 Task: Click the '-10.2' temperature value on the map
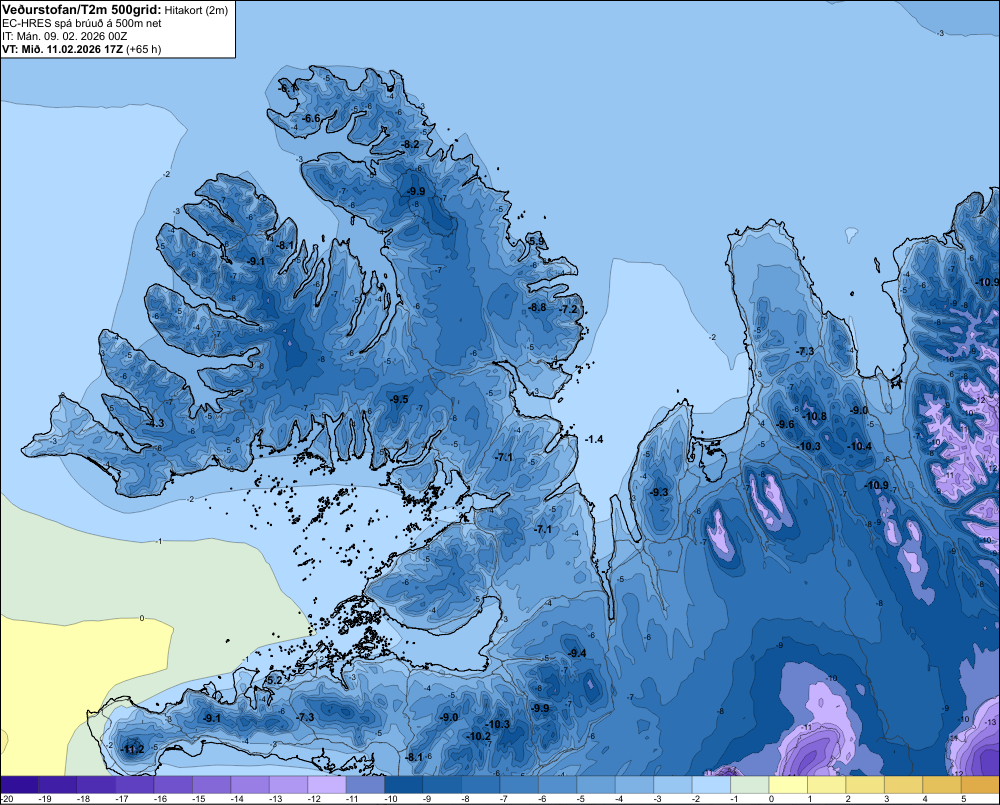[478, 736]
